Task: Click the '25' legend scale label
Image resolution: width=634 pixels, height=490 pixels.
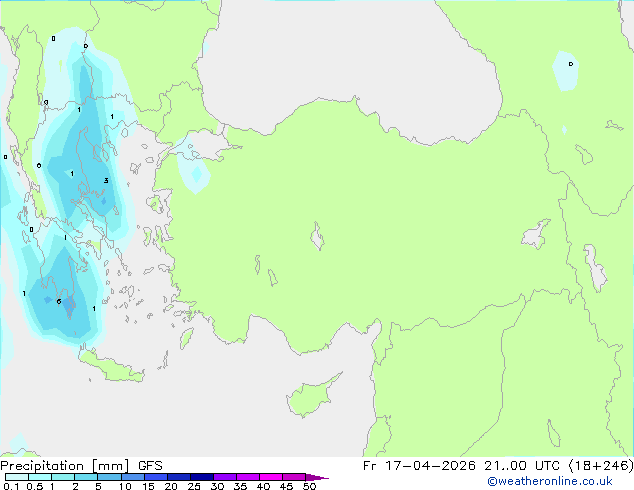Action: (x=194, y=486)
